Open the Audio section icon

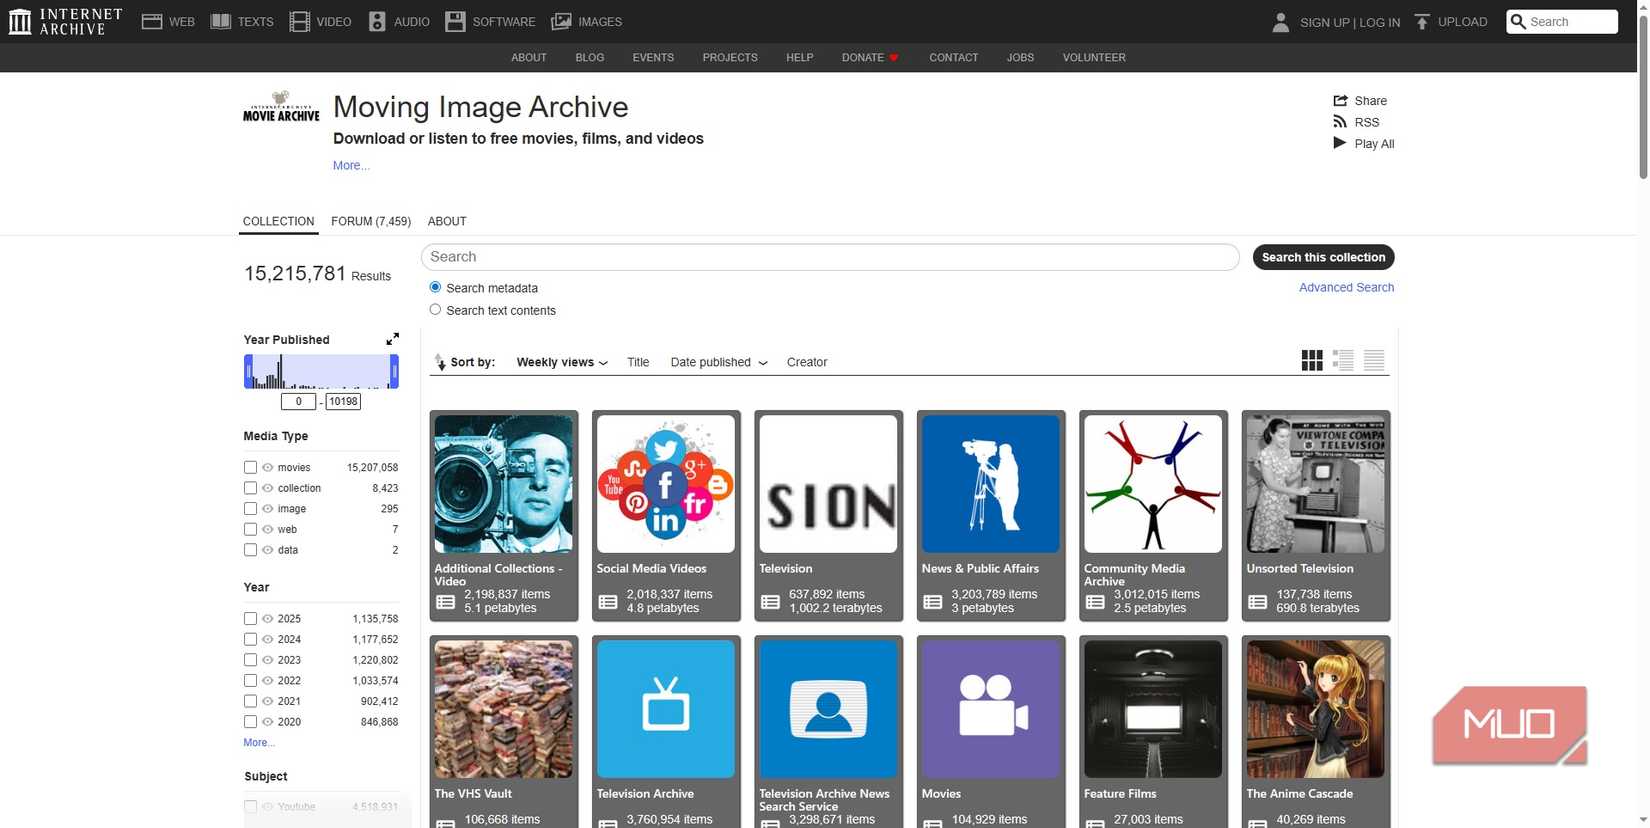(x=377, y=21)
